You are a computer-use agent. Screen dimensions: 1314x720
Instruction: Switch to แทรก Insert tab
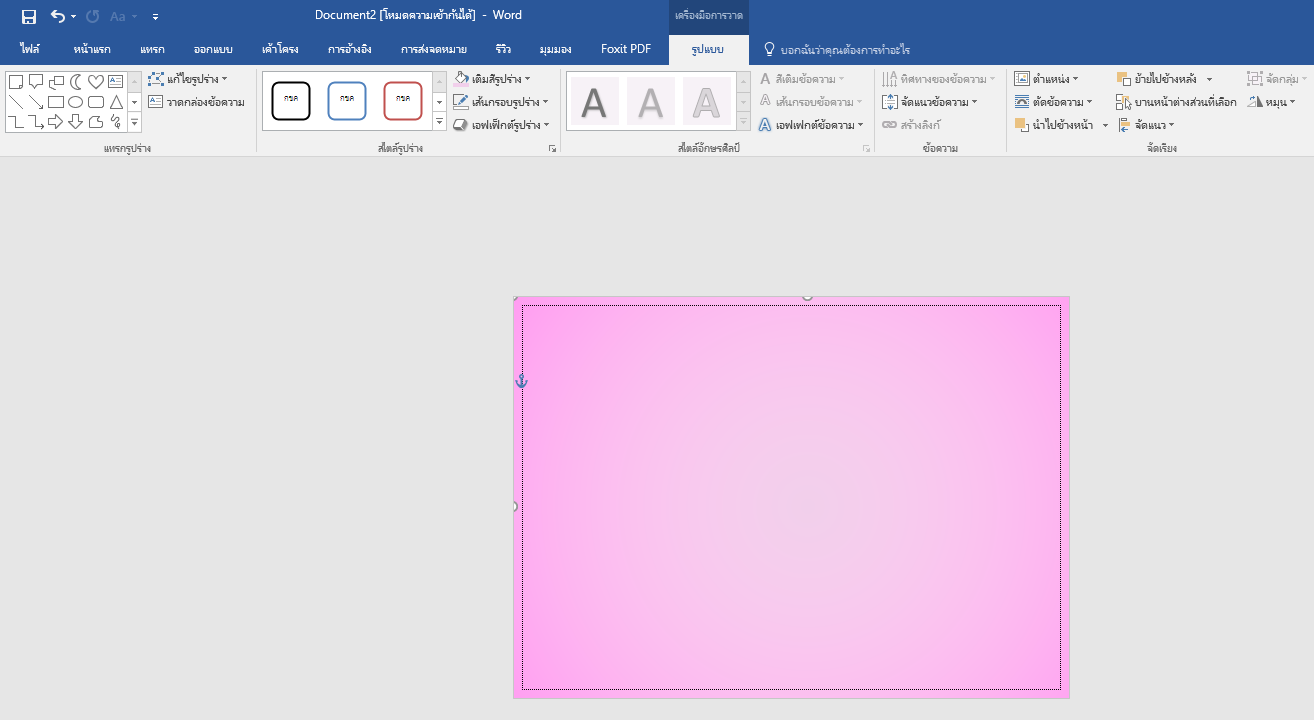point(152,49)
